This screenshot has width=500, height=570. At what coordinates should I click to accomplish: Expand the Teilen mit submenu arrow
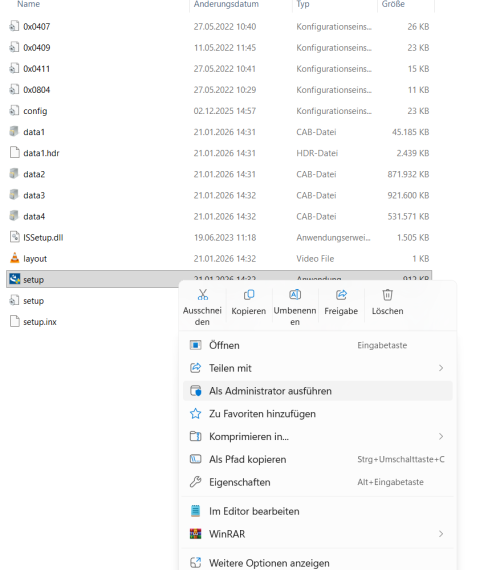(441, 368)
